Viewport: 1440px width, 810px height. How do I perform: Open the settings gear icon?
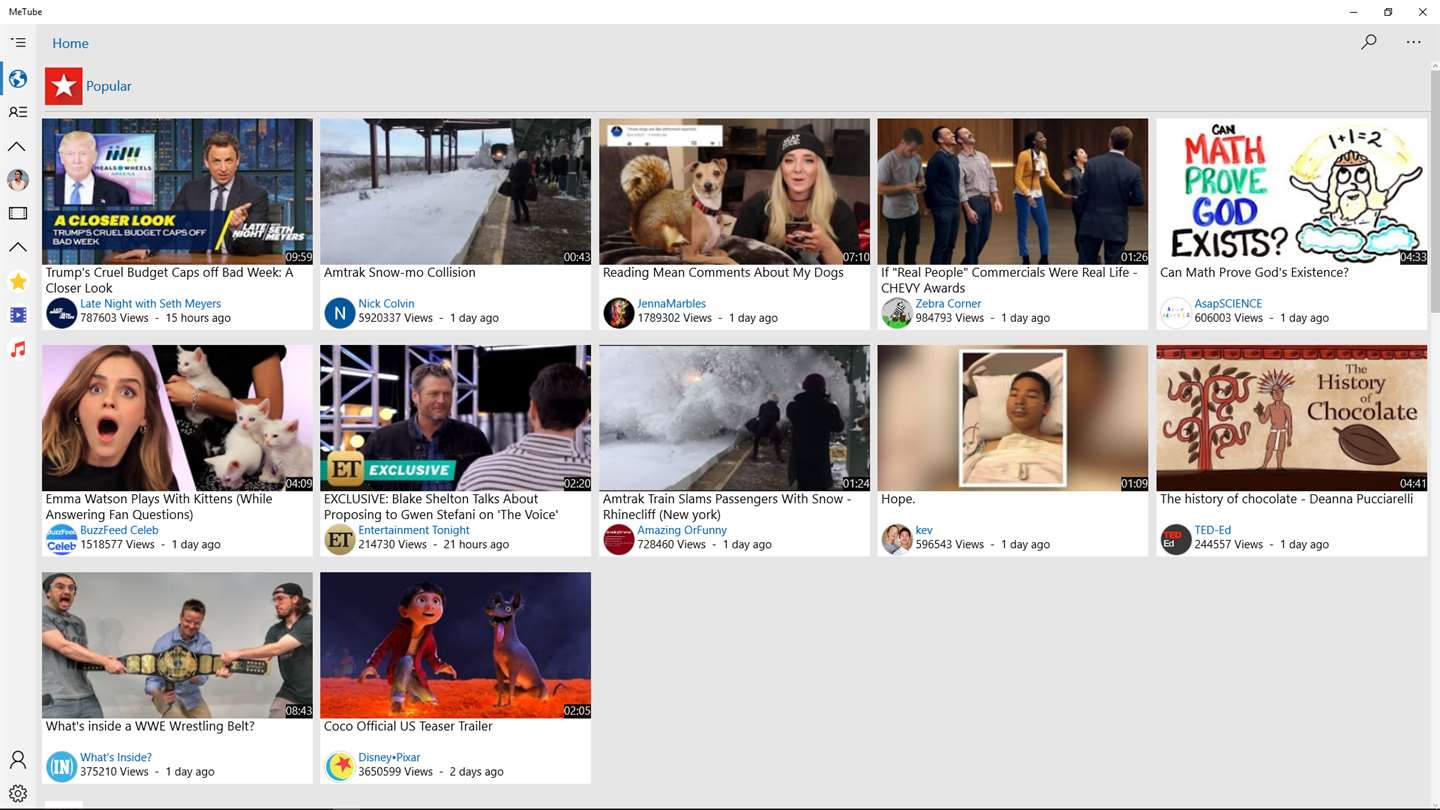point(18,794)
